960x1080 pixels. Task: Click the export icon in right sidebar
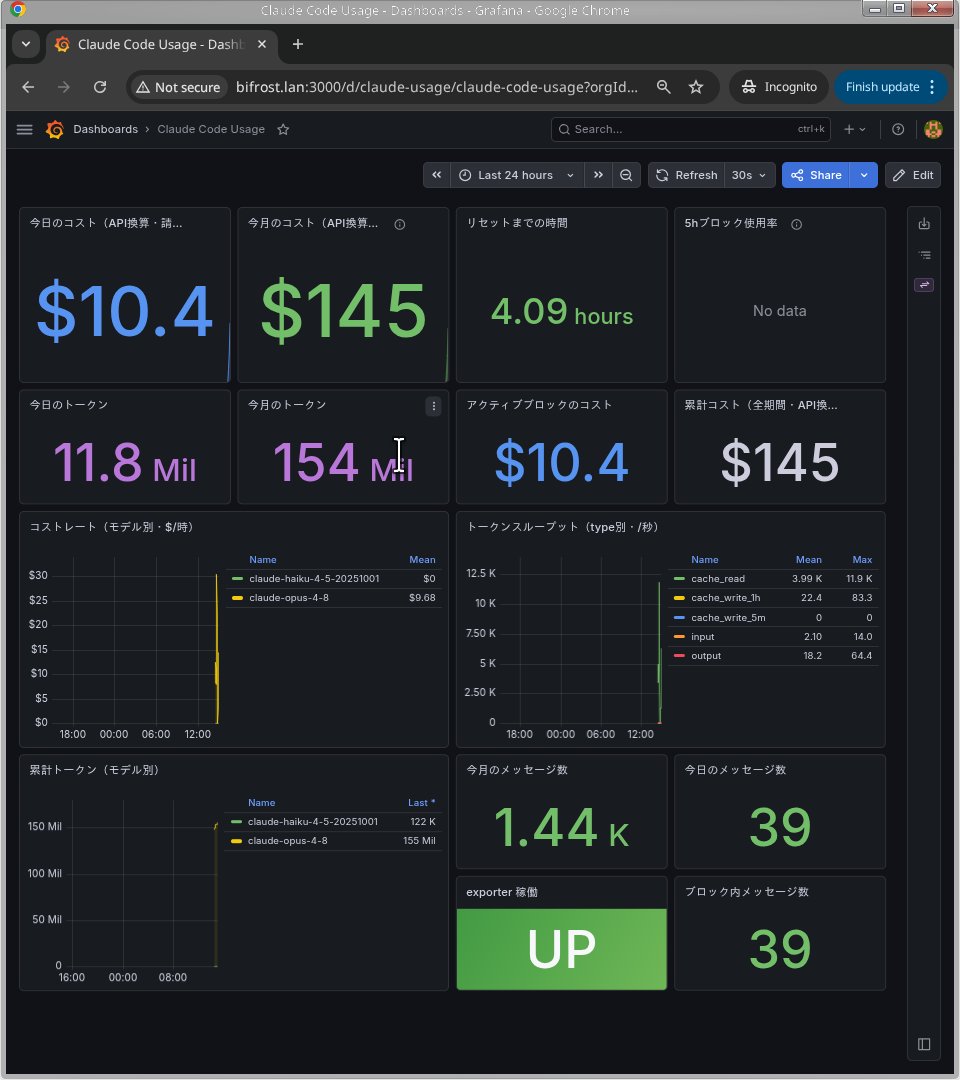coord(924,225)
